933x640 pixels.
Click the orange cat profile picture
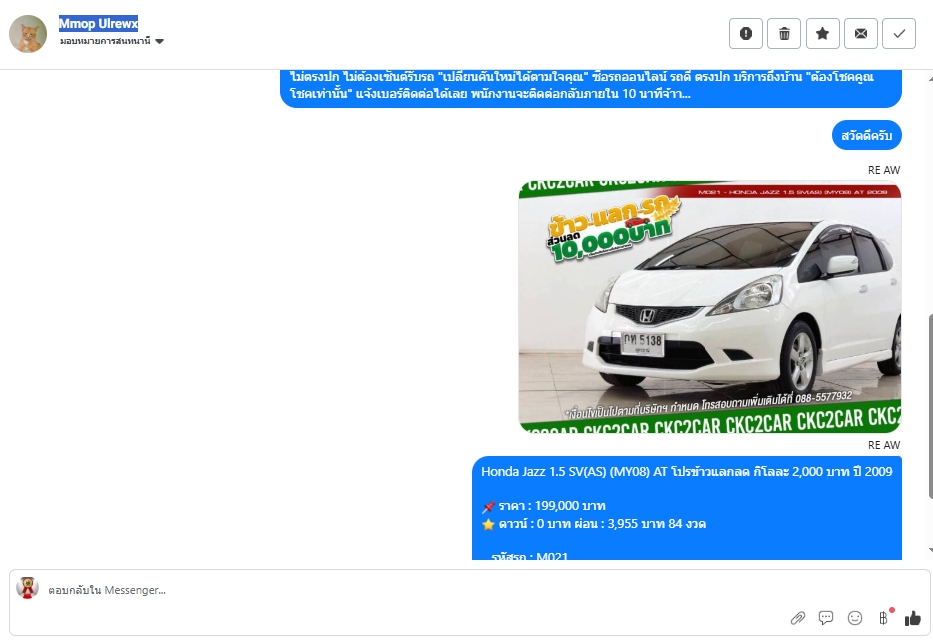28,34
